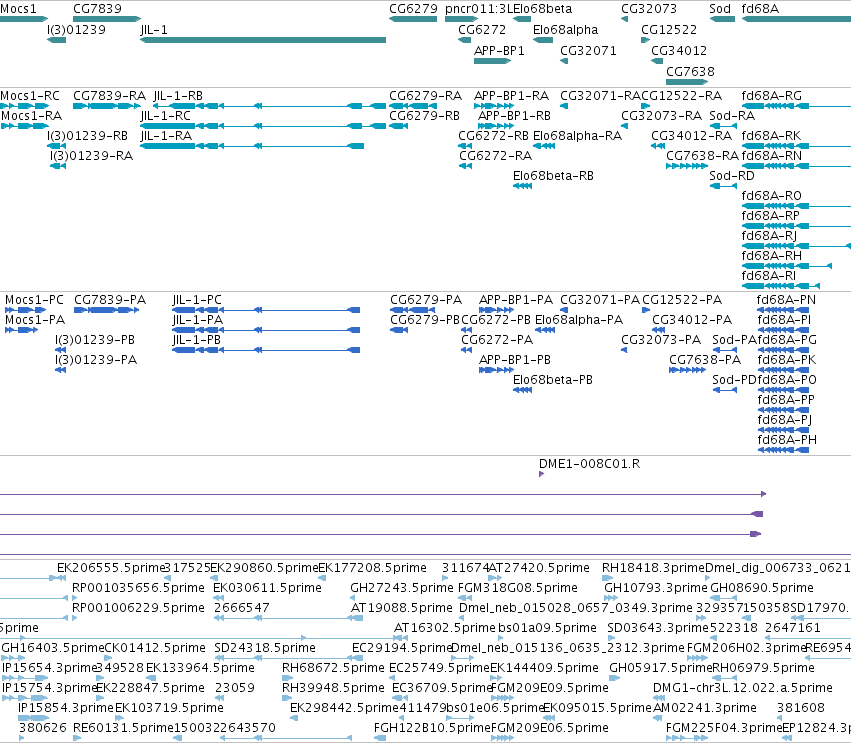This screenshot has height=743, width=851.
Task: Select the APP-BP1 gene label
Action: pos(499,51)
